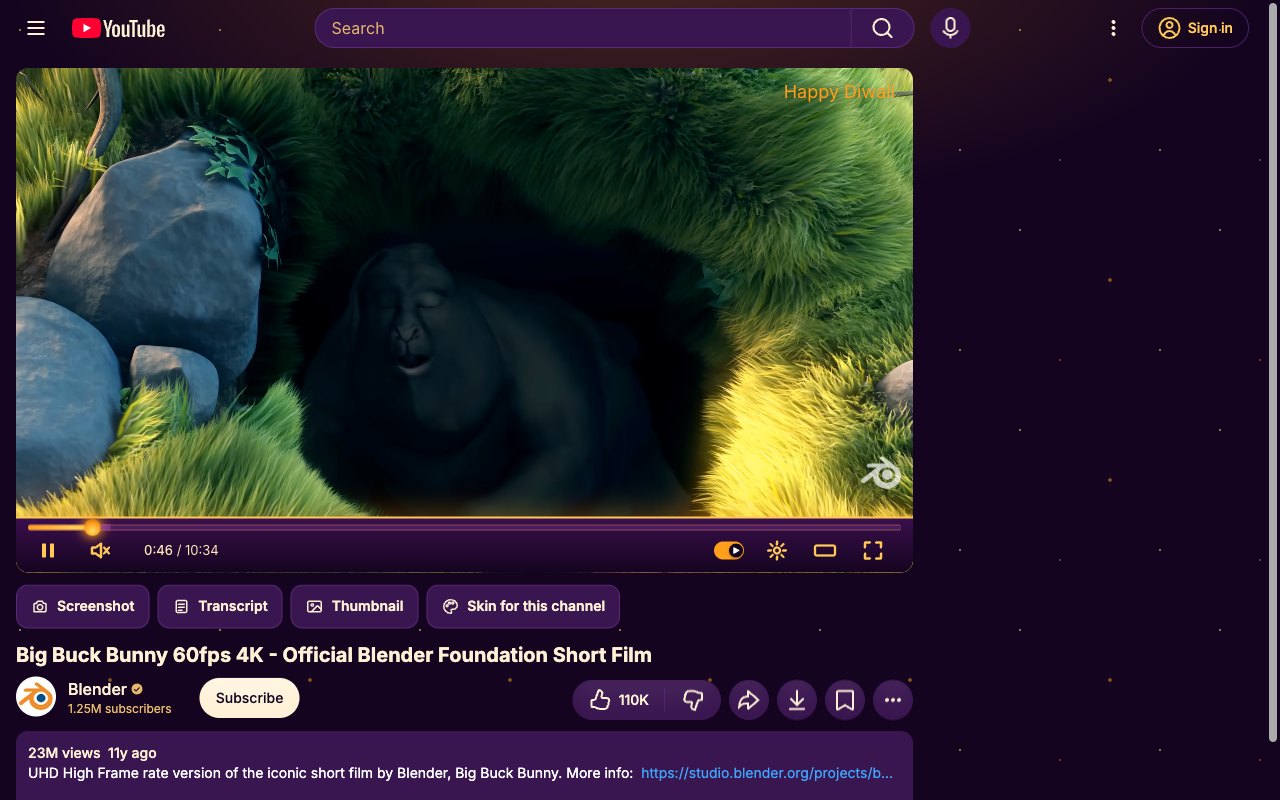1280x800 pixels.
Task: Start voice search with microphone
Action: 951,28
